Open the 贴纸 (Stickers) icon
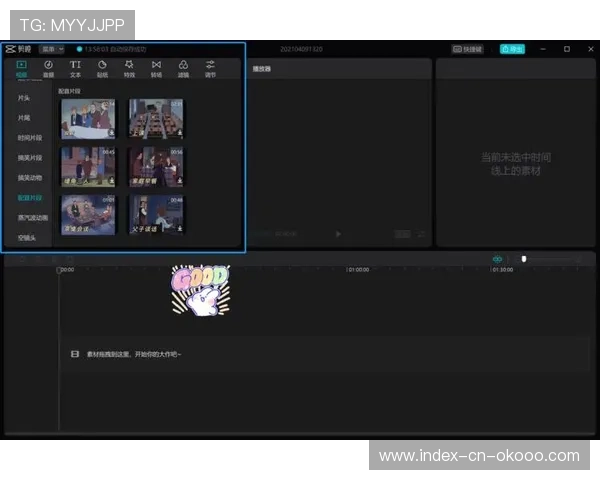600x480 pixels. tap(102, 68)
